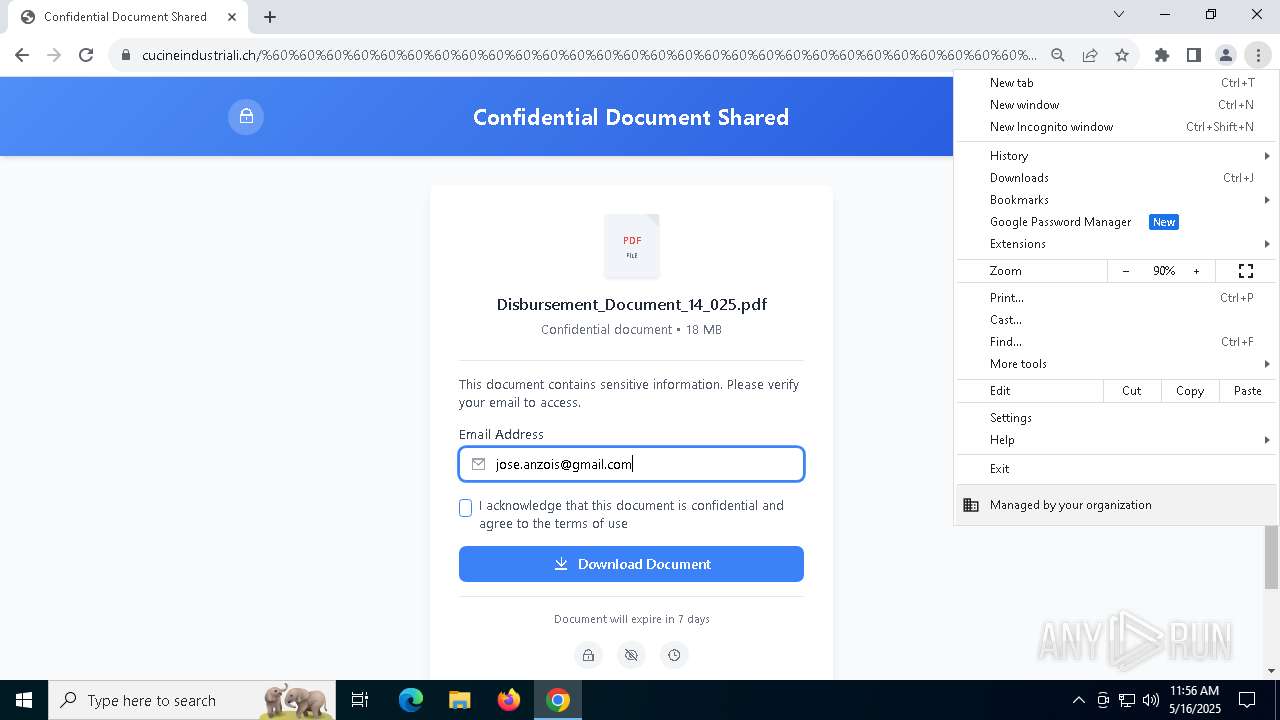Check the confidentiality acknowledgement checkbox
The width and height of the screenshot is (1280, 720).
[x=465, y=508]
